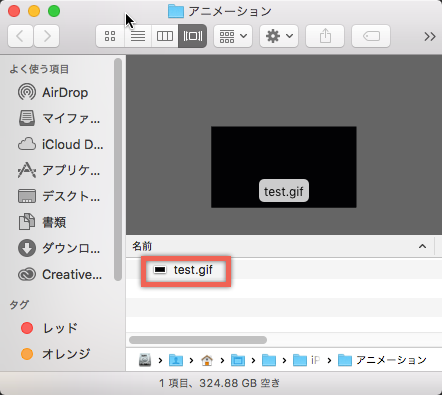Toggle sort order chevron in 名前 header
Screen dimensions: 442x395
pyautogui.click(x=422, y=246)
